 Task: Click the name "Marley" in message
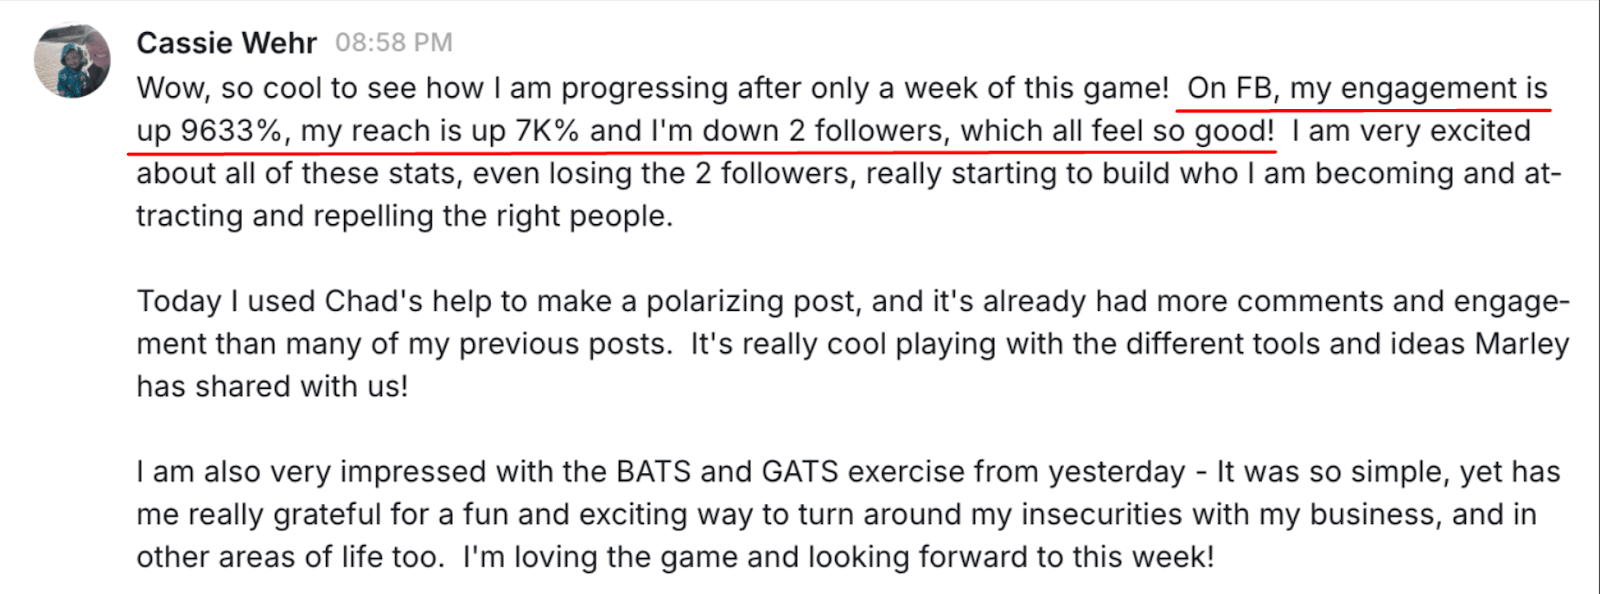[x=1522, y=344]
